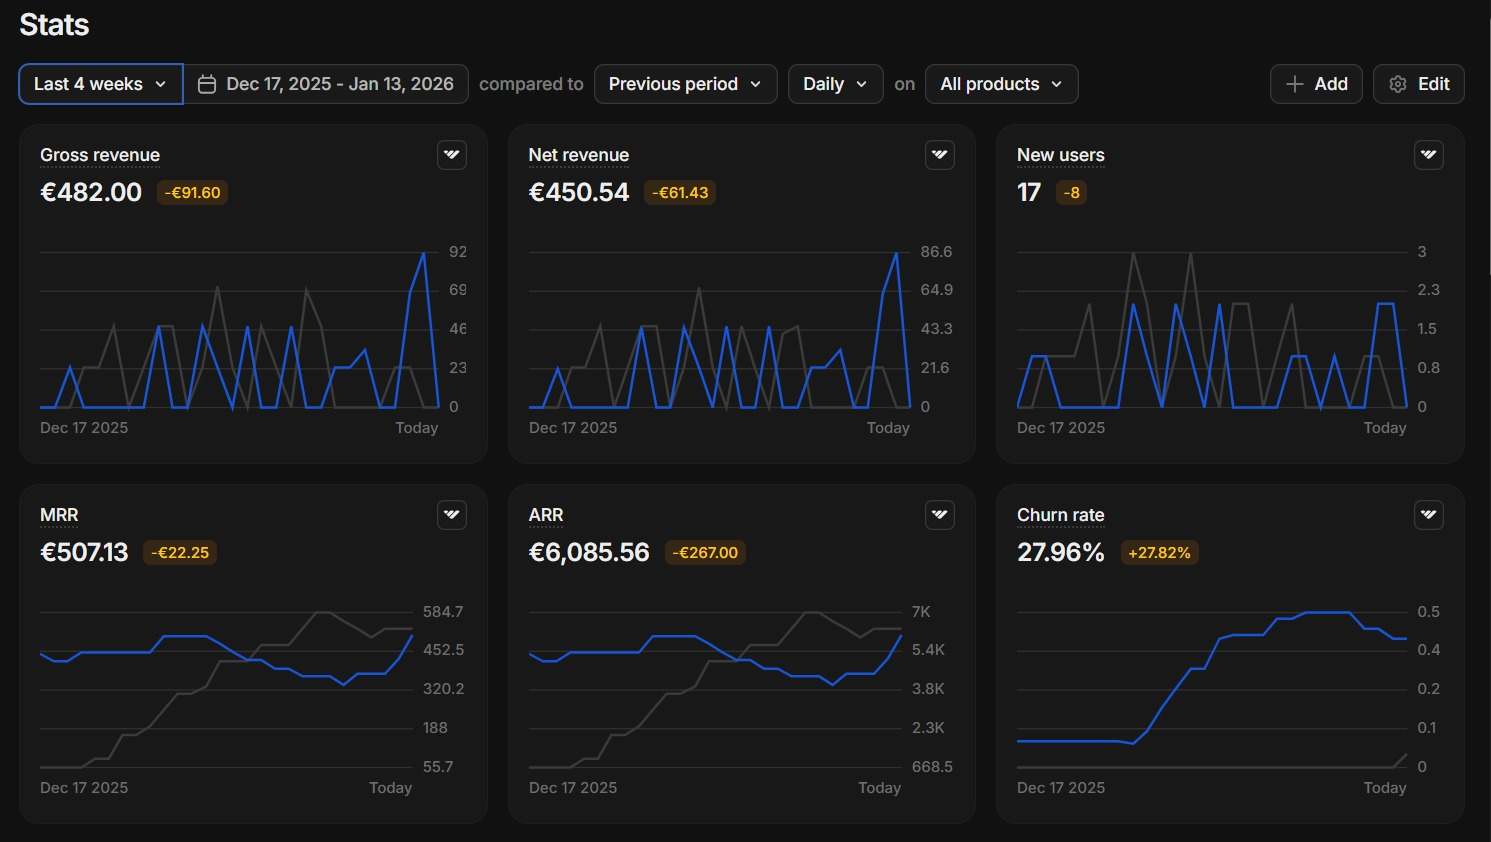Viewport: 1491px width, 842px height.
Task: Click the ARR metric title
Action: tap(546, 515)
